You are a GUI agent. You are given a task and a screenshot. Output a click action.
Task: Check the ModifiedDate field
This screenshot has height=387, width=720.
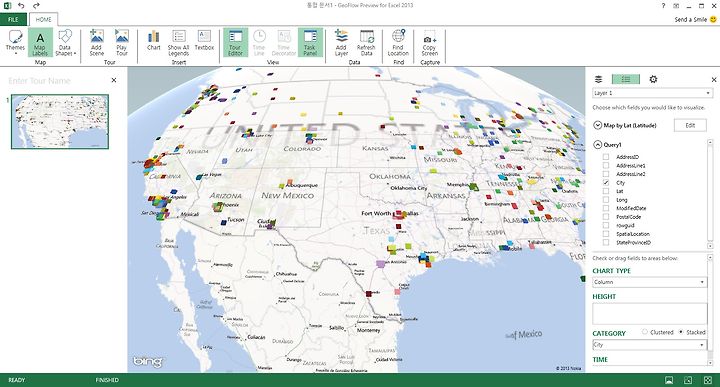pos(606,208)
